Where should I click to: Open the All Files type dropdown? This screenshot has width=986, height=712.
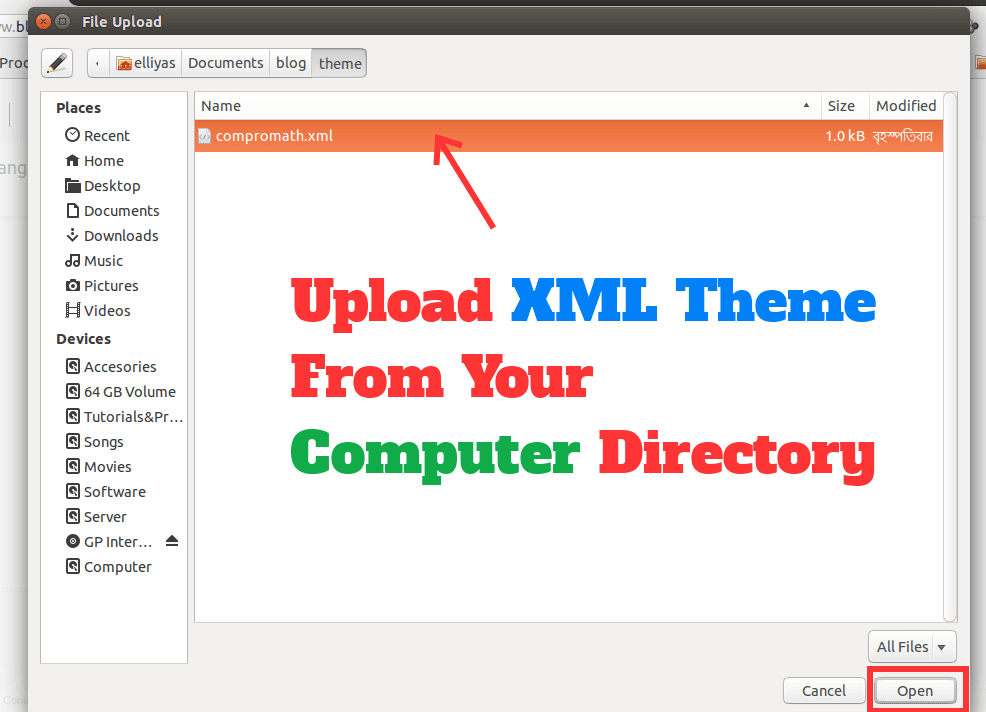pyautogui.click(x=911, y=646)
